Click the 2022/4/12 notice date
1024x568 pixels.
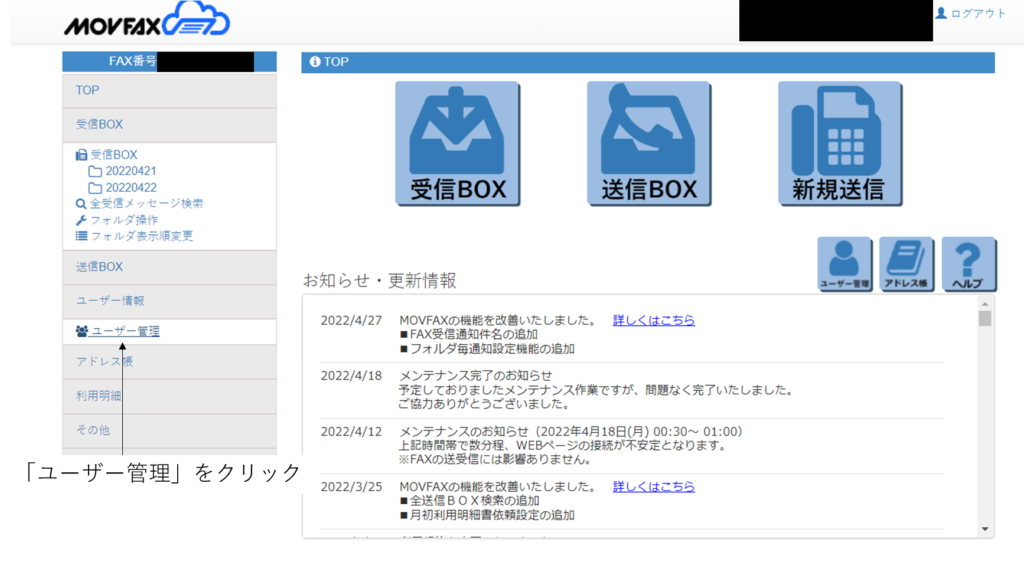coord(351,432)
